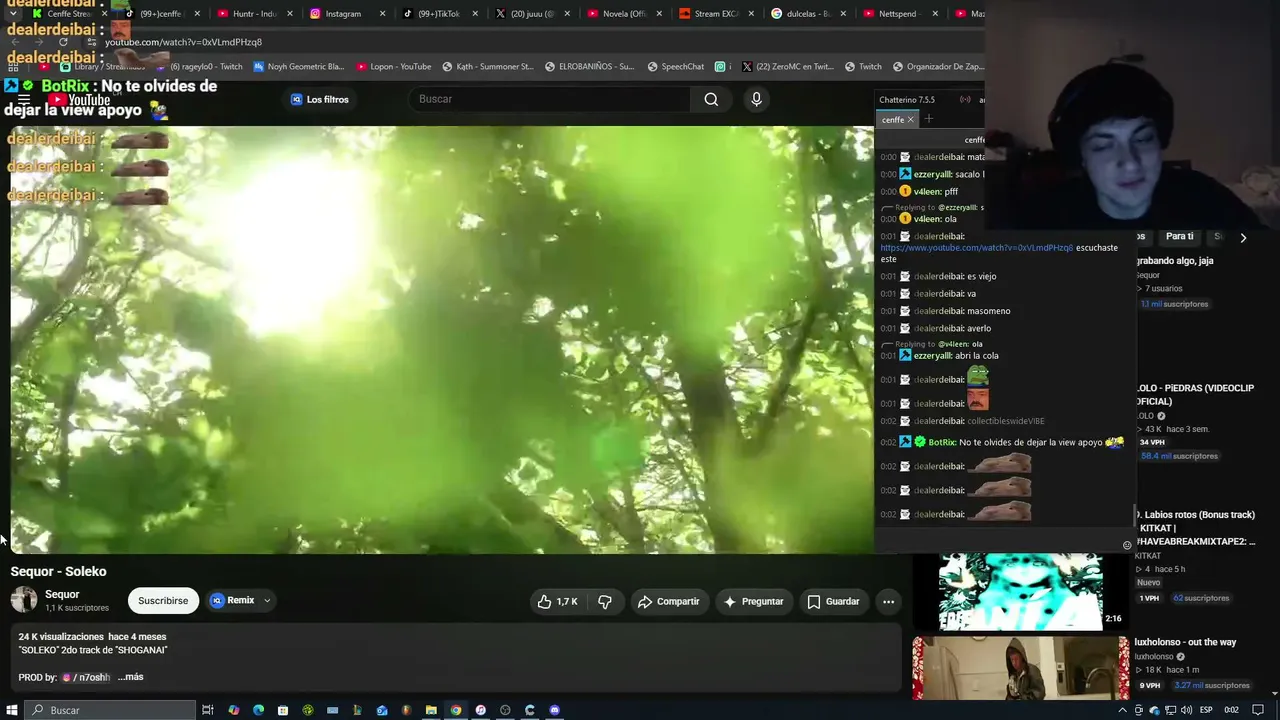Open the Windows Start menu

(12, 710)
